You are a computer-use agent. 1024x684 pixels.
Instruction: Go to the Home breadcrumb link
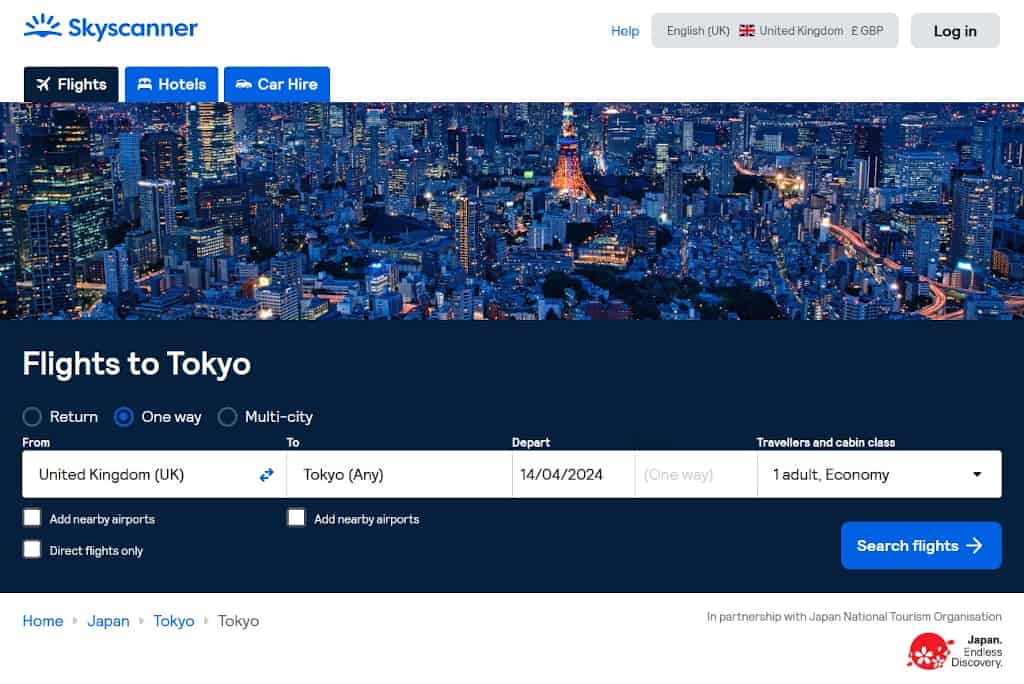pyautogui.click(x=43, y=621)
